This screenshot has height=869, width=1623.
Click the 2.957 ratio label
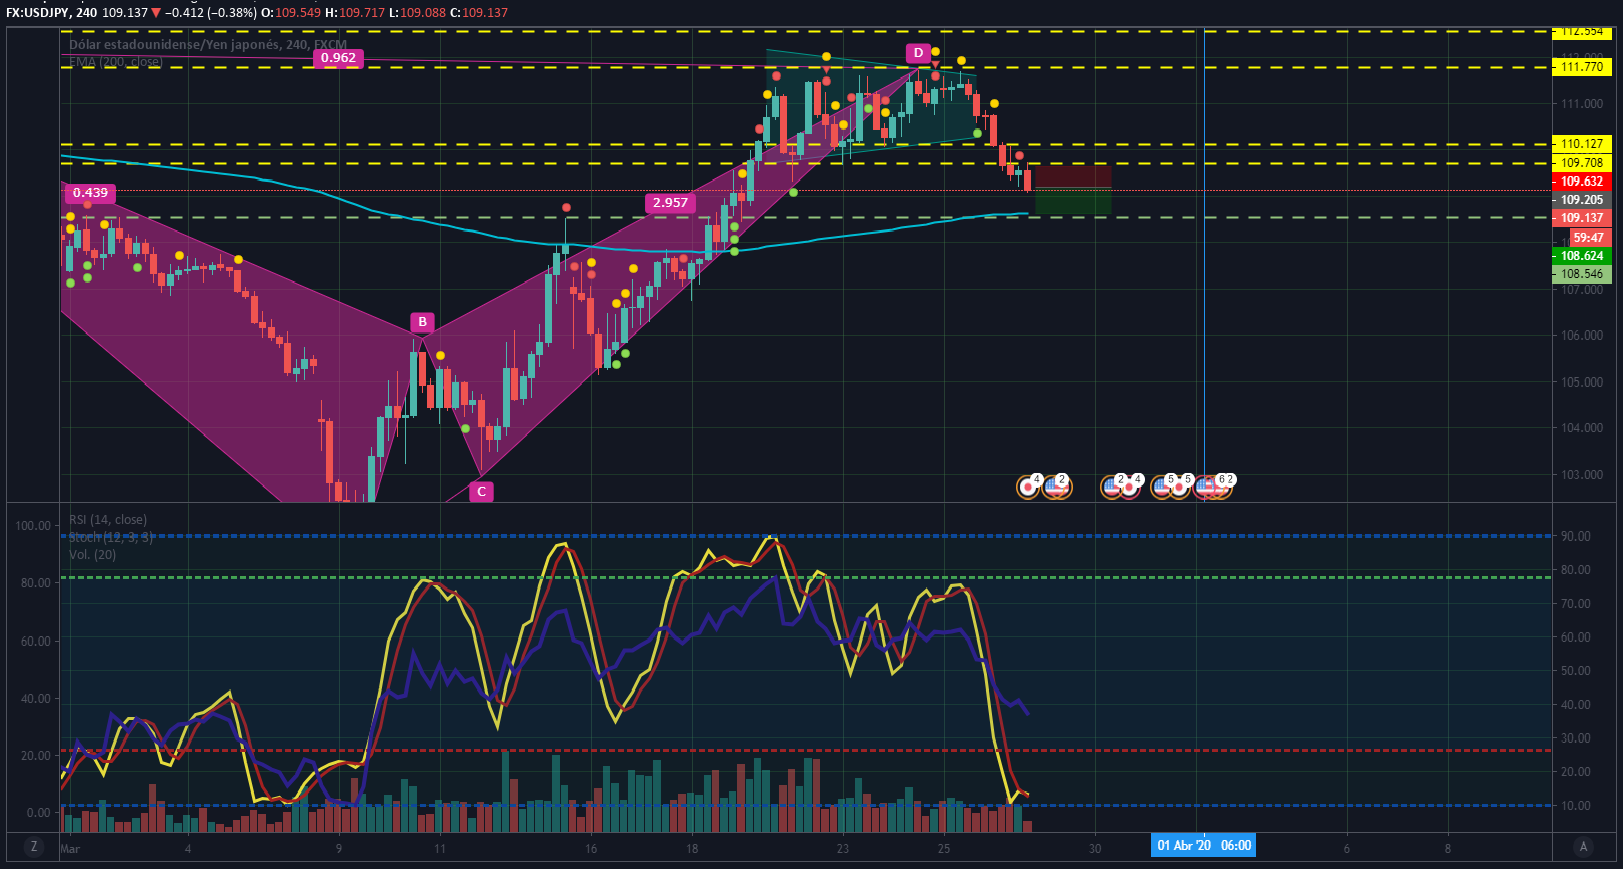tap(670, 202)
